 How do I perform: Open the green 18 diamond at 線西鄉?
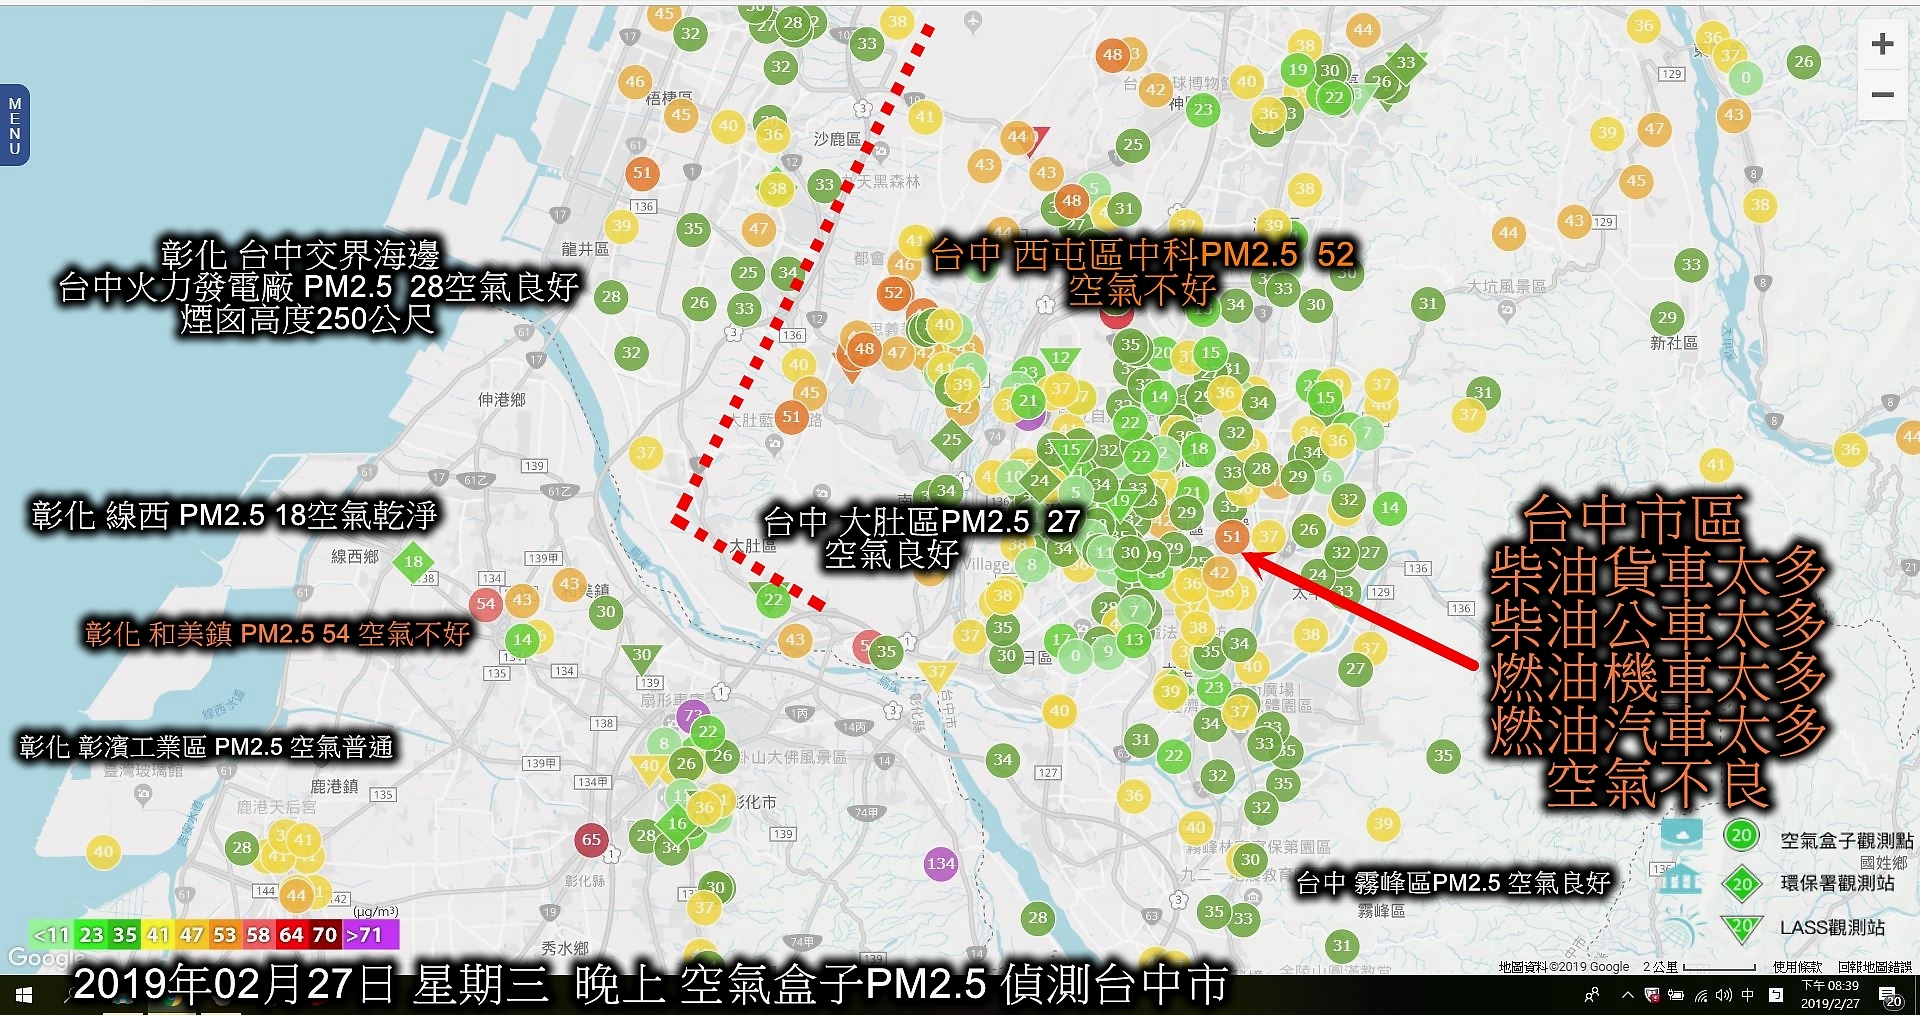pos(413,561)
